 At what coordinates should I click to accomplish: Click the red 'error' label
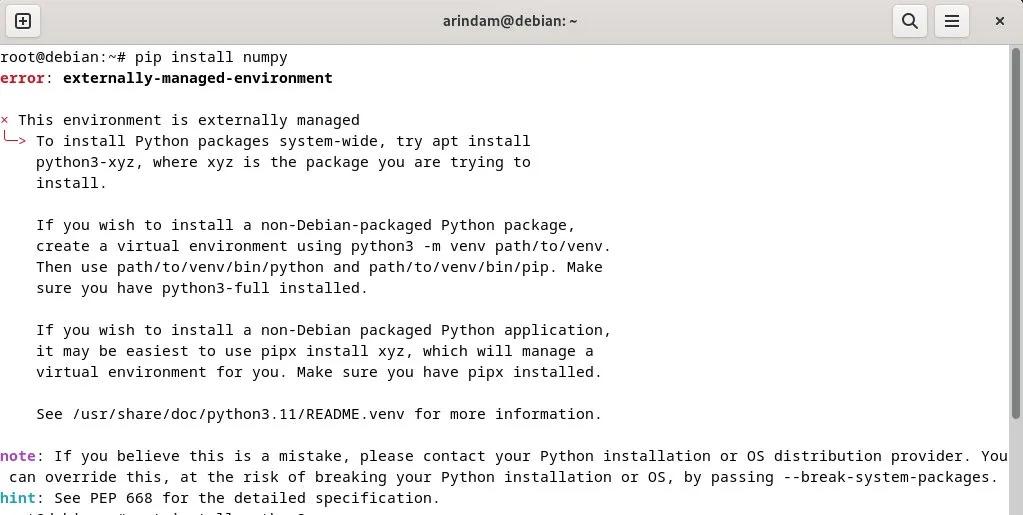[22, 78]
